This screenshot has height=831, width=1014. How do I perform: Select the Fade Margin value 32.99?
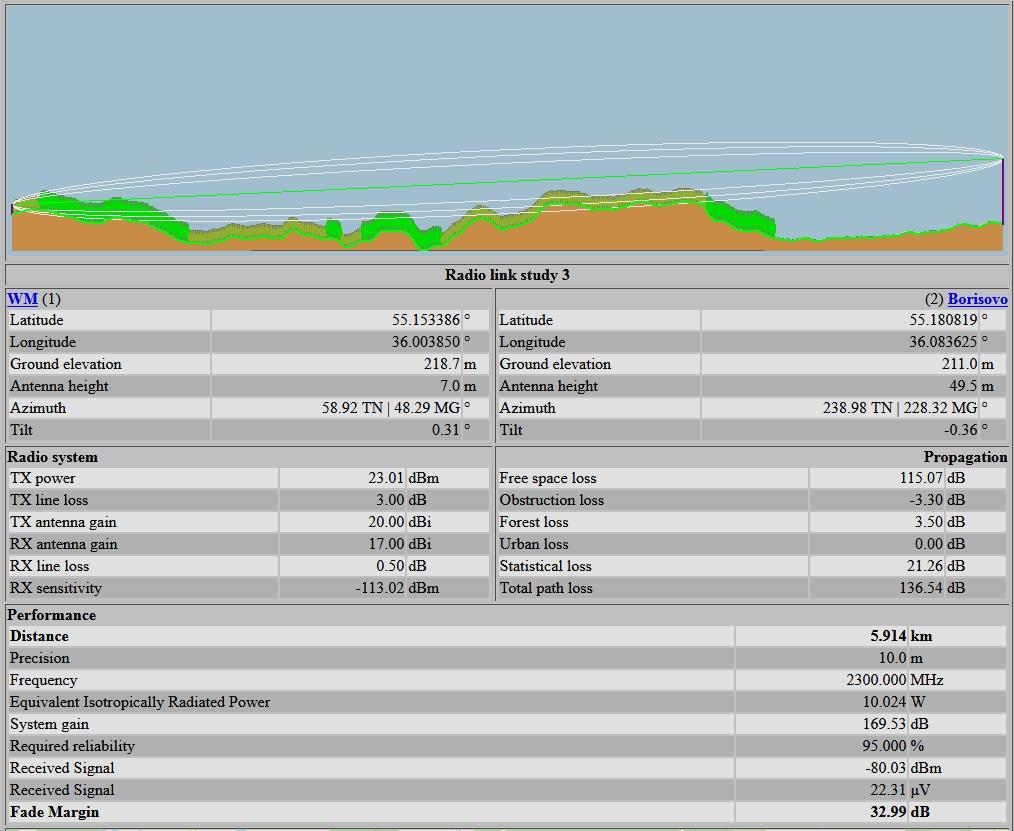pos(887,812)
